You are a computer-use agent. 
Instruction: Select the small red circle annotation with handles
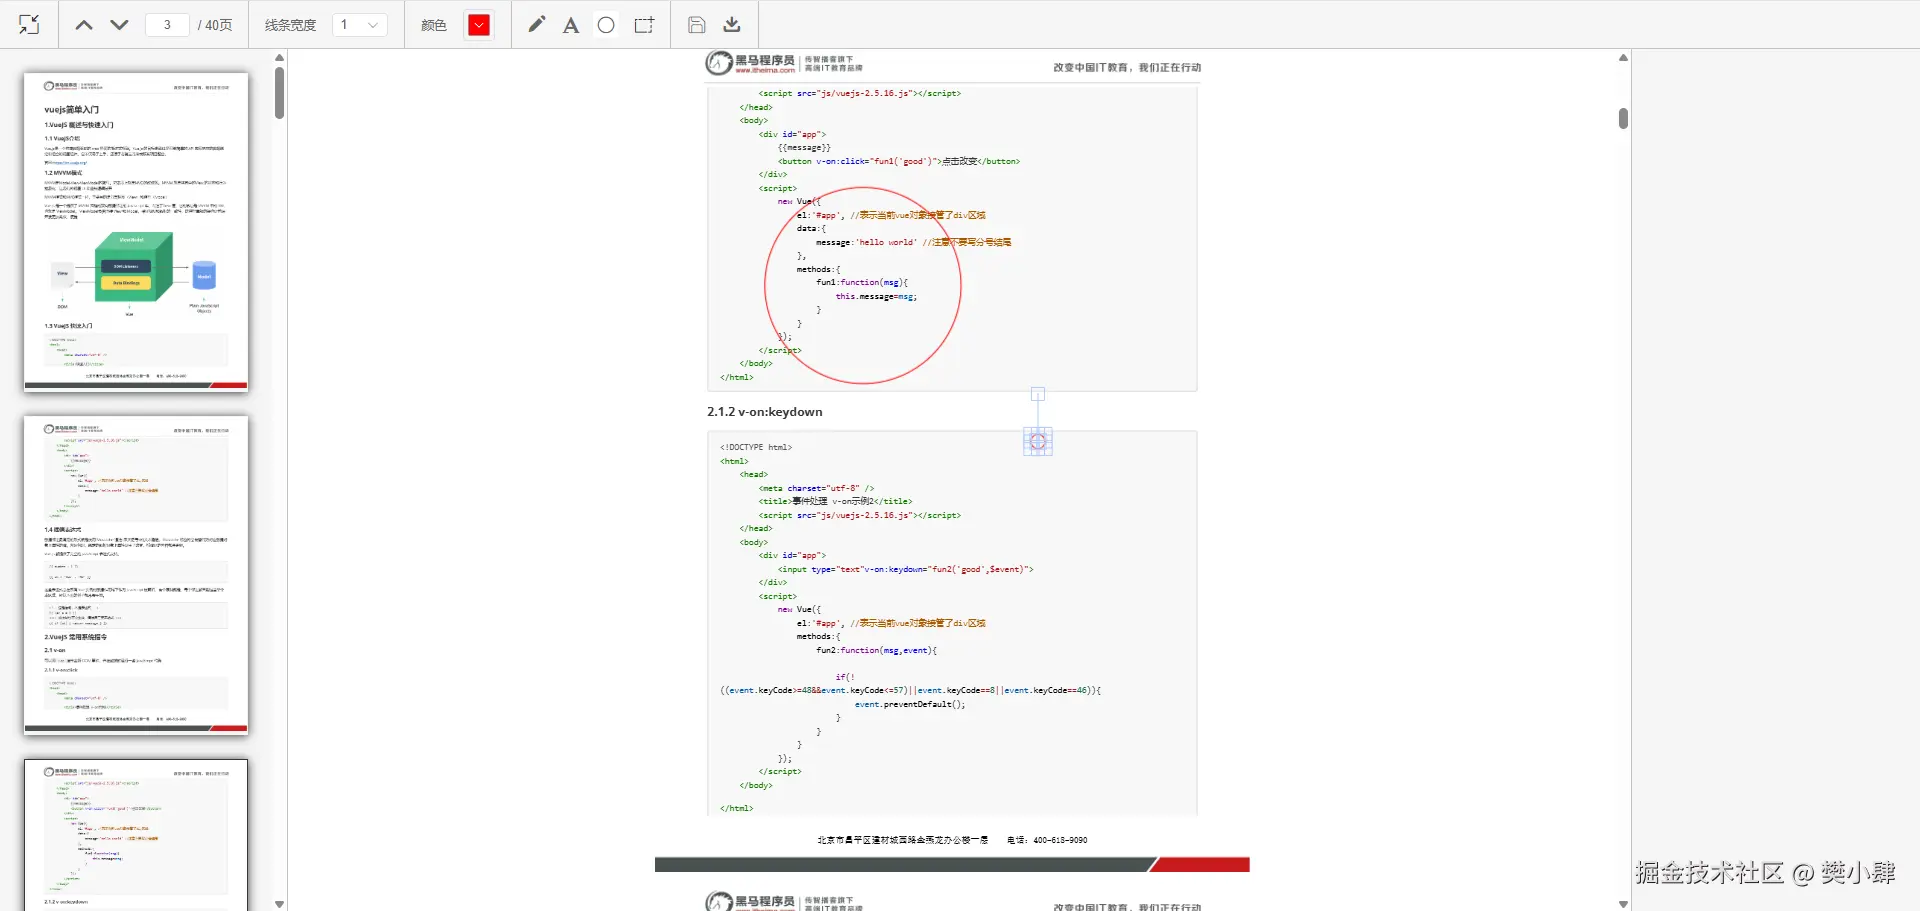[x=1038, y=441]
